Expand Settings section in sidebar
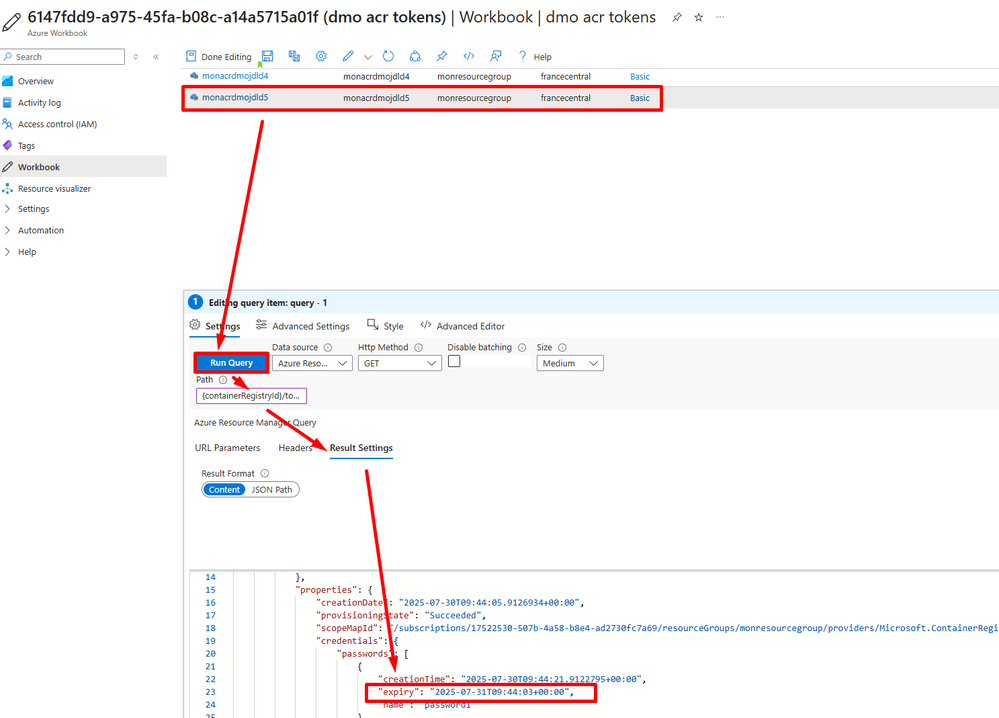 (33, 209)
